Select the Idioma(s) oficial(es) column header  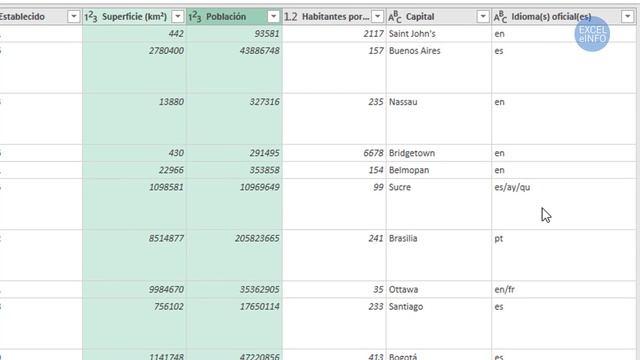click(x=564, y=17)
